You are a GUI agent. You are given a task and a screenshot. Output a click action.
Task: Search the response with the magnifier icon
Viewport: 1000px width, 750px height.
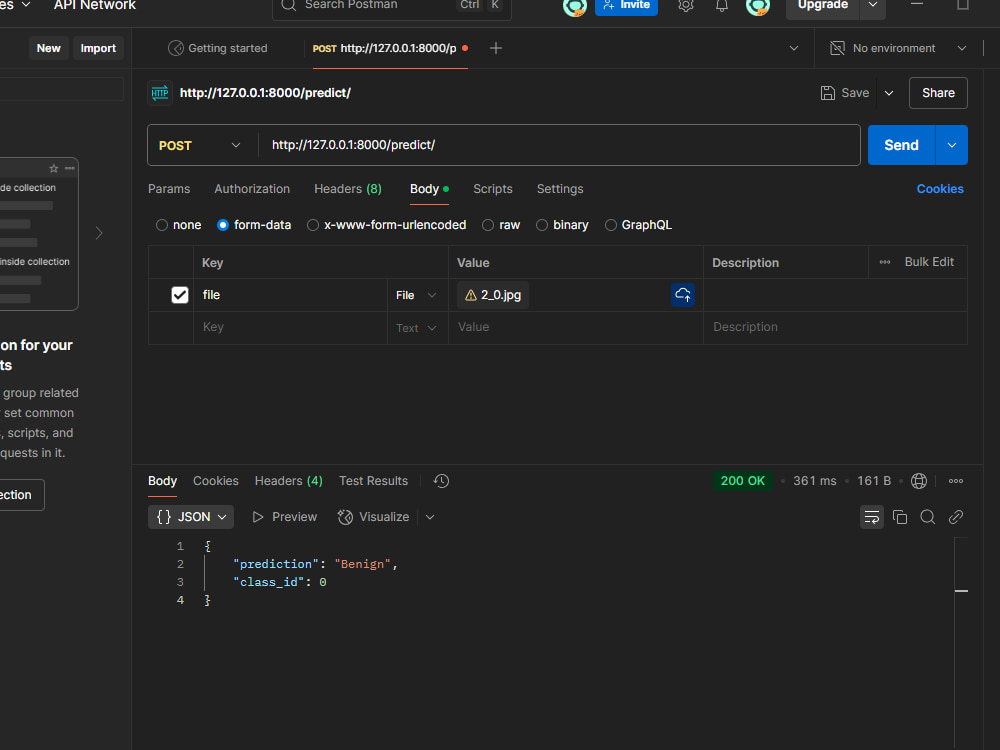tap(927, 517)
